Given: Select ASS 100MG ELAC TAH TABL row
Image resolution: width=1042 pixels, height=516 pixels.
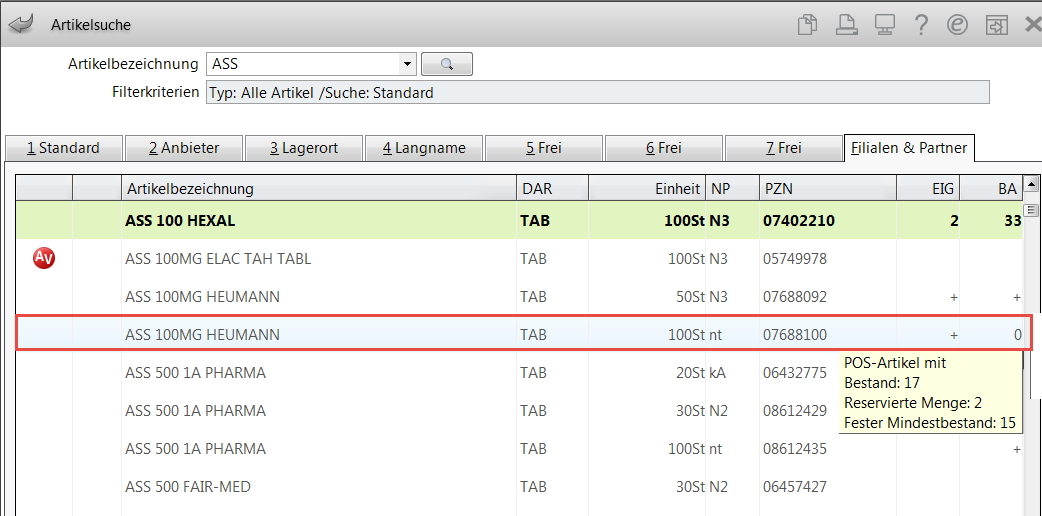Looking at the screenshot, I should (x=519, y=259).
